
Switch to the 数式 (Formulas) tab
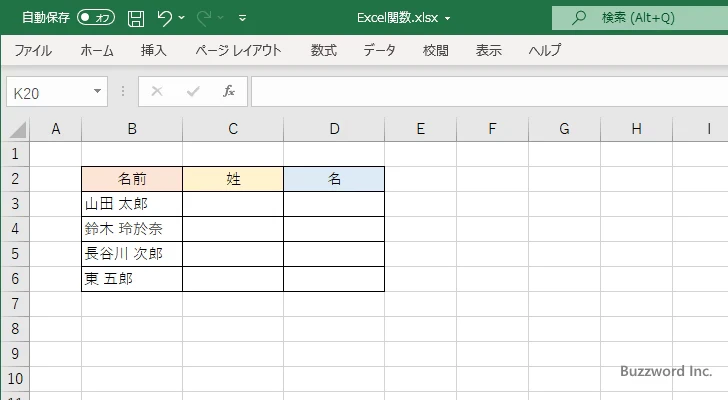pyautogui.click(x=323, y=50)
